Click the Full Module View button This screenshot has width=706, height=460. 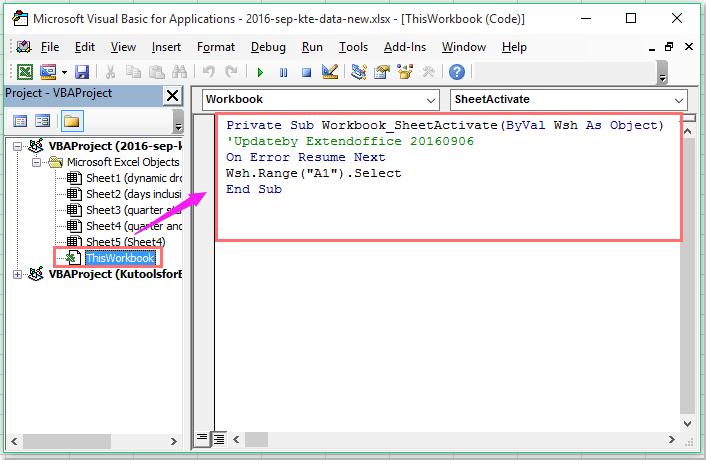tap(219, 438)
